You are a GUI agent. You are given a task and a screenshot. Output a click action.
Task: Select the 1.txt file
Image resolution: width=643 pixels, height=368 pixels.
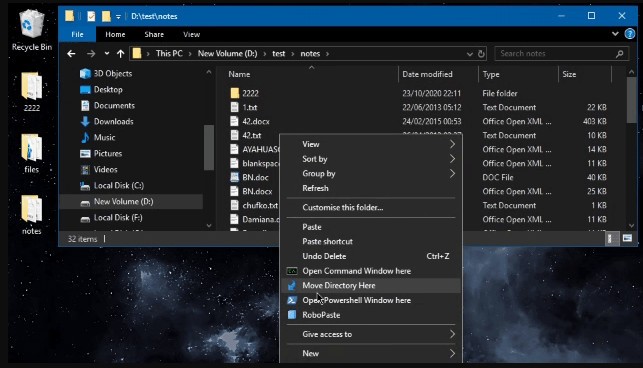click(x=249, y=107)
